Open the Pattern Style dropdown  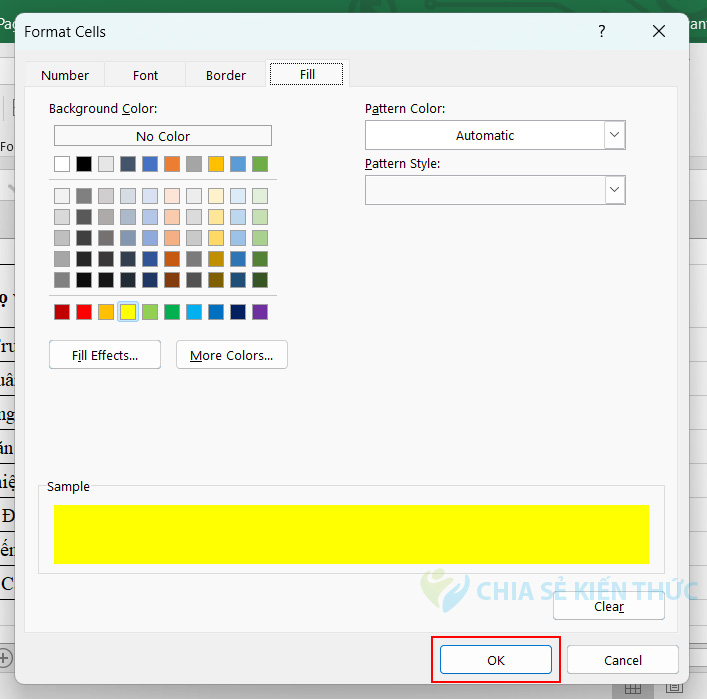[x=615, y=189]
